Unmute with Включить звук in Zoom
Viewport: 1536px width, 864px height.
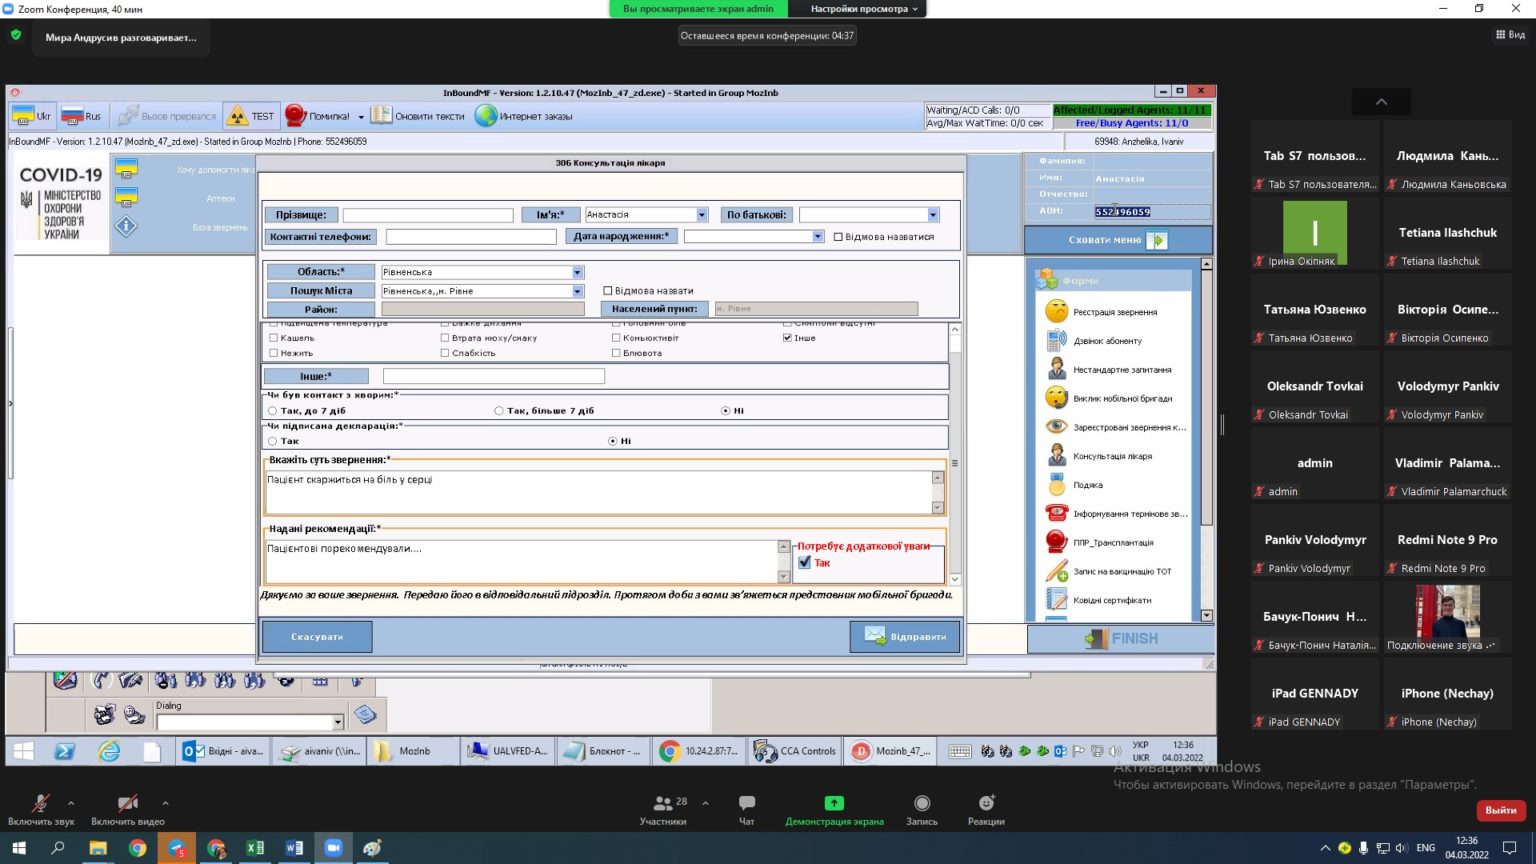click(x=41, y=810)
